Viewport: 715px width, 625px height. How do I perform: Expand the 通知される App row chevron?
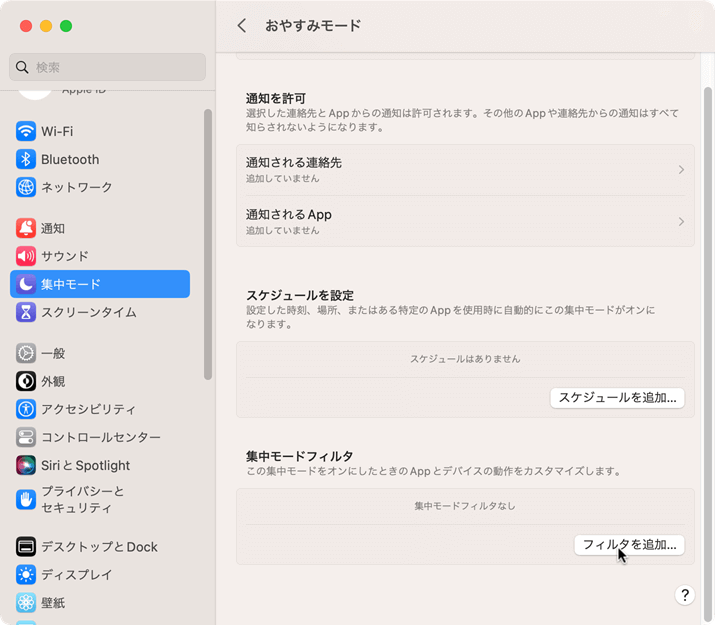pyautogui.click(x=681, y=222)
